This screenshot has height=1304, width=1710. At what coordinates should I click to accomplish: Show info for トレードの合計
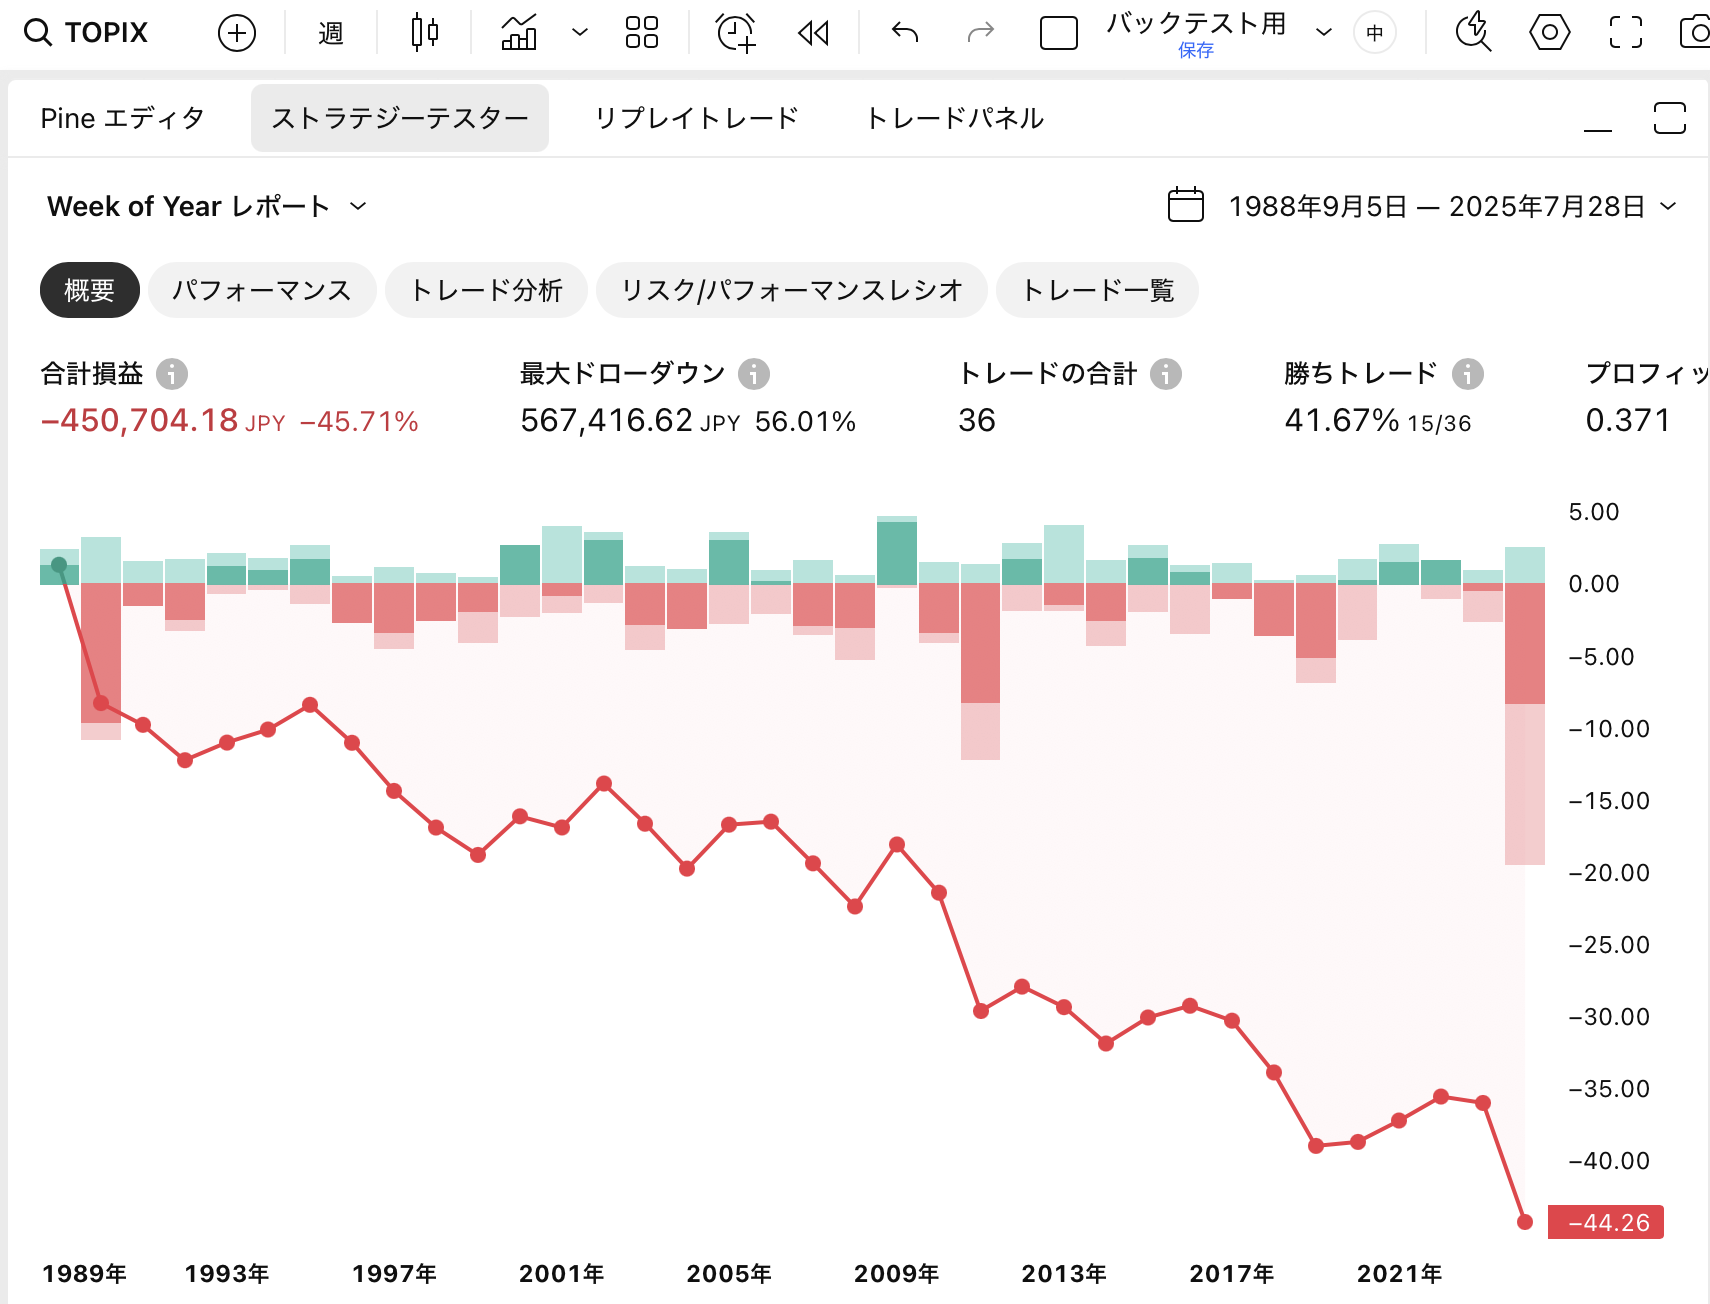pos(1166,374)
